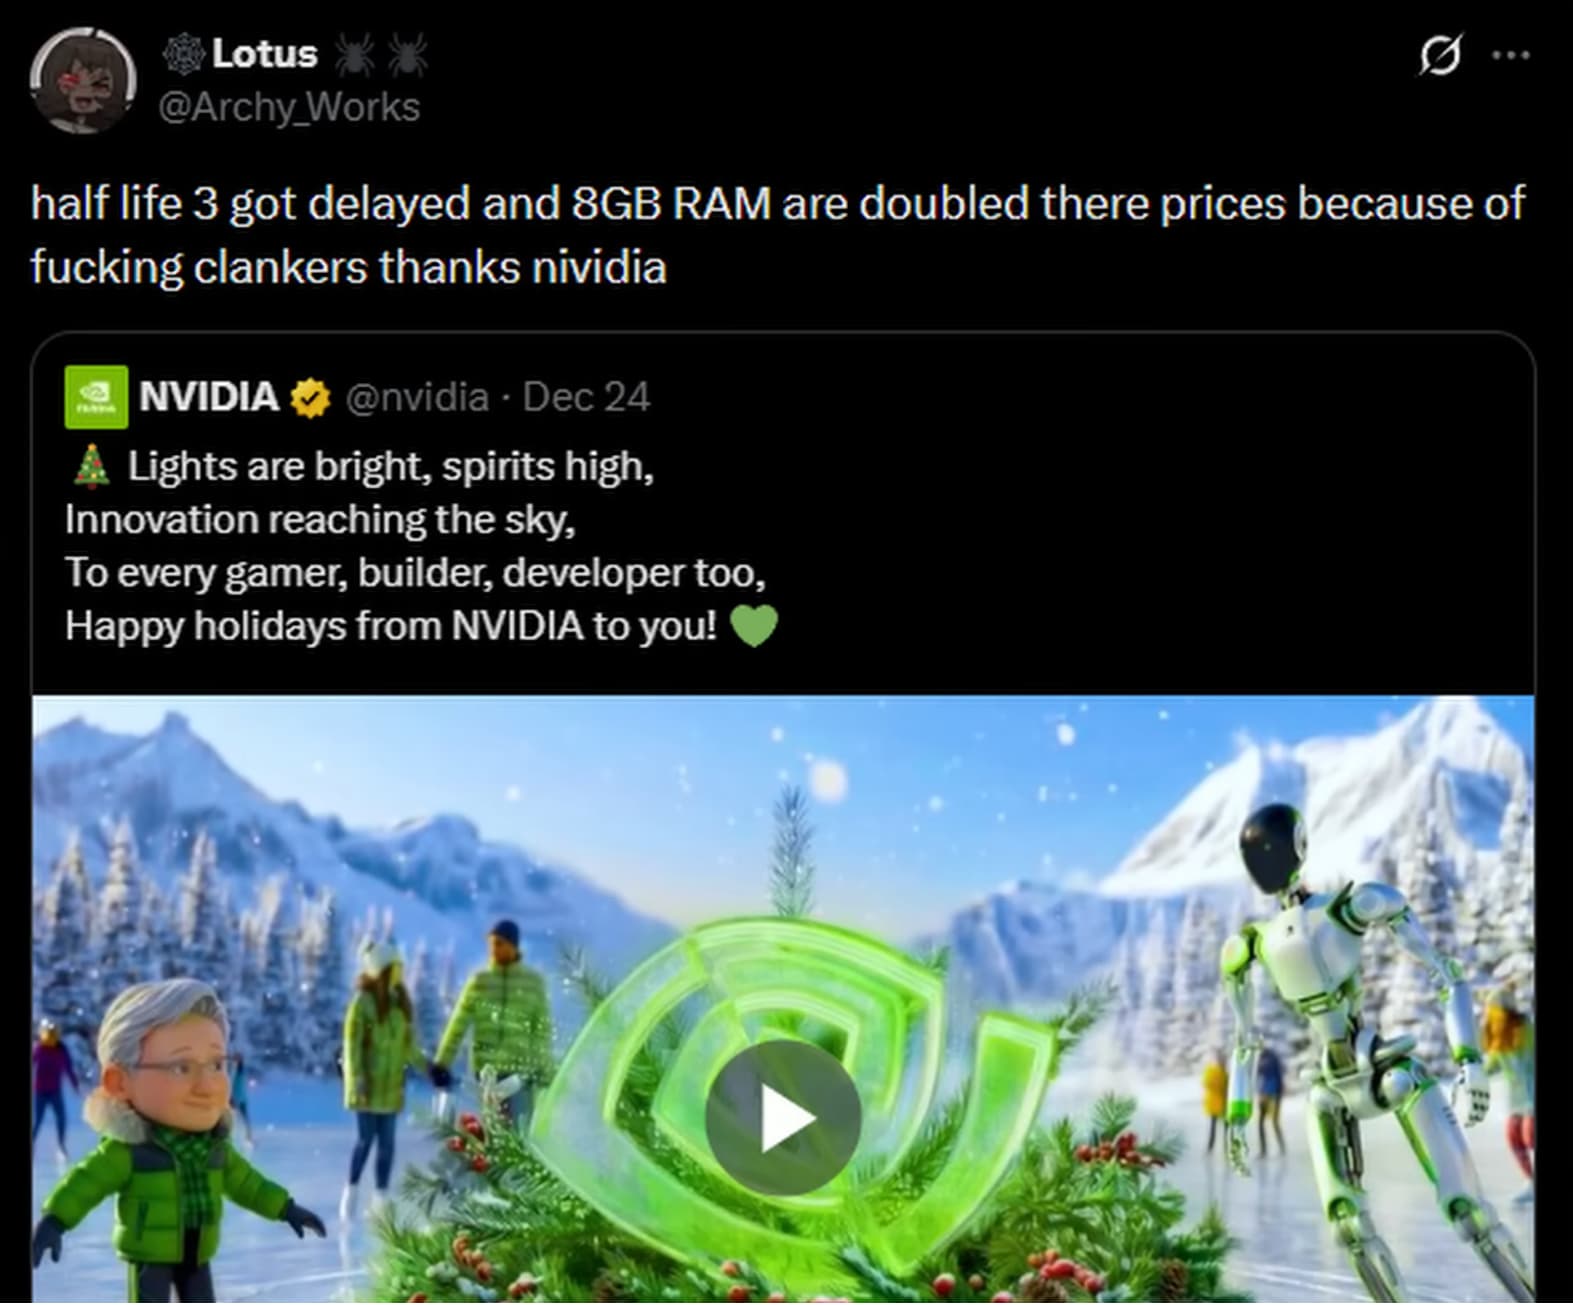Play the NVIDIA holiday video
1573x1305 pixels.
(x=783, y=1117)
